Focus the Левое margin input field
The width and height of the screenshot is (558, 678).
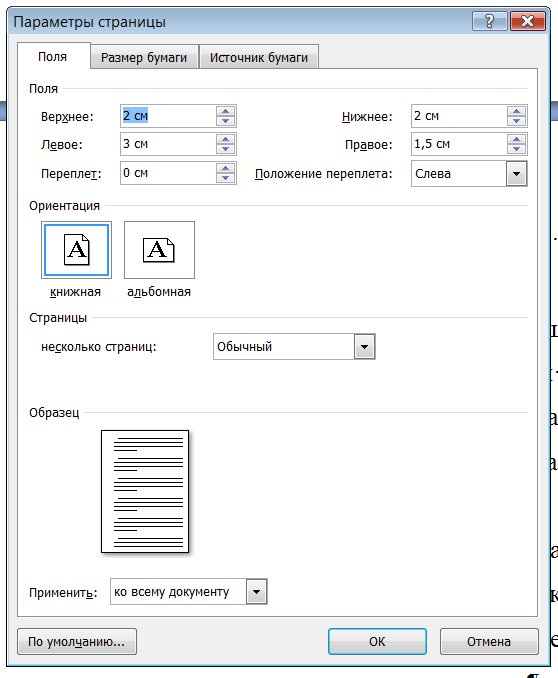click(x=168, y=144)
